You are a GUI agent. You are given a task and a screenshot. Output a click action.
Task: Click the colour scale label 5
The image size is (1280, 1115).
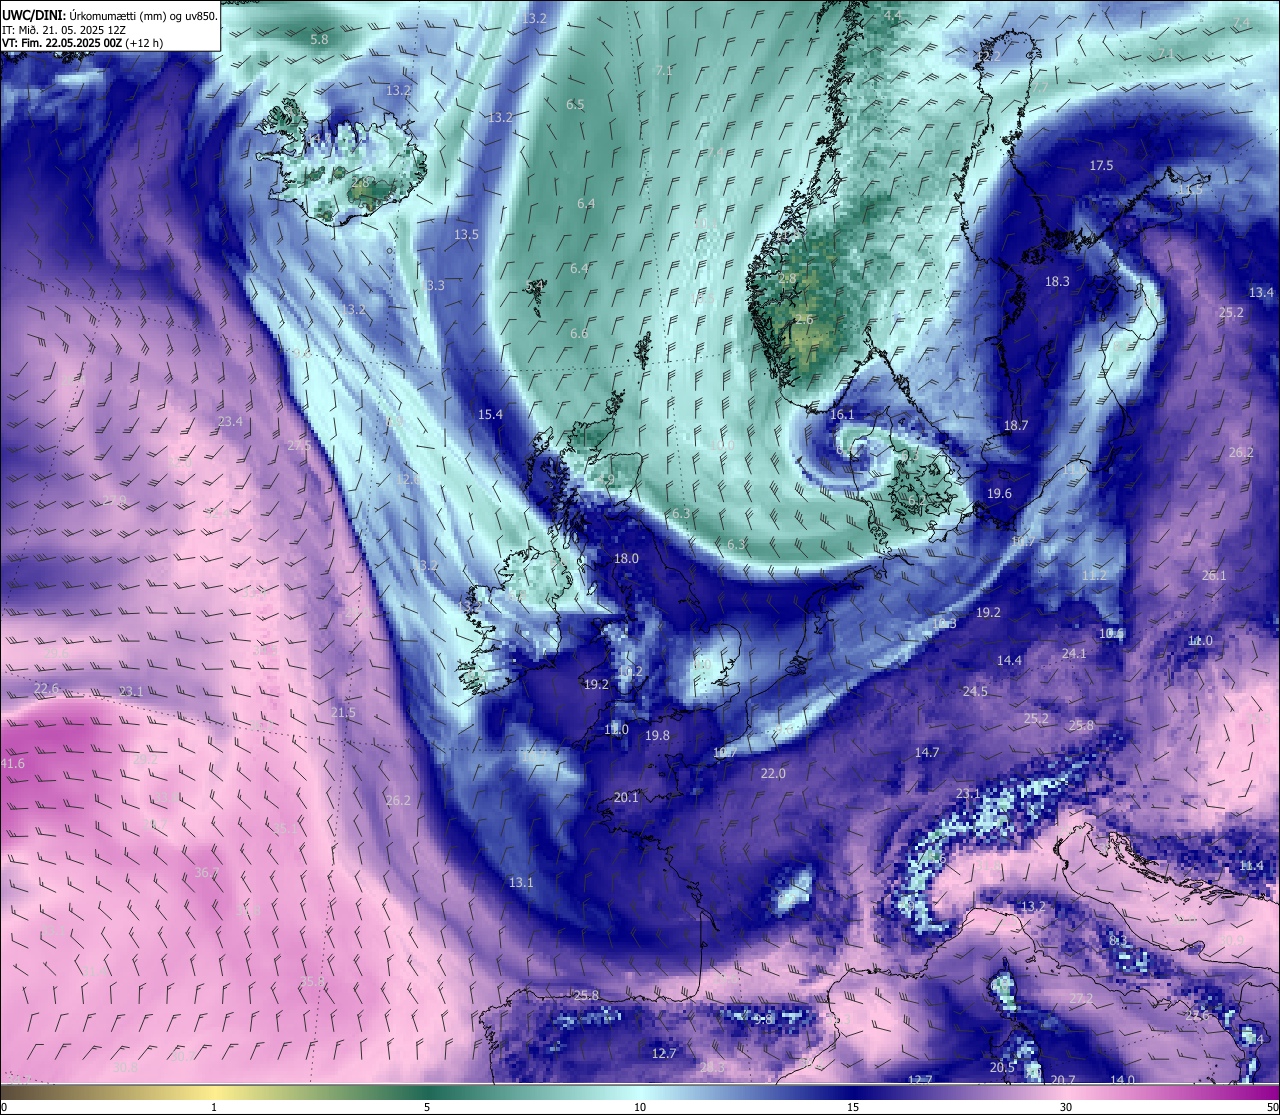(427, 1107)
